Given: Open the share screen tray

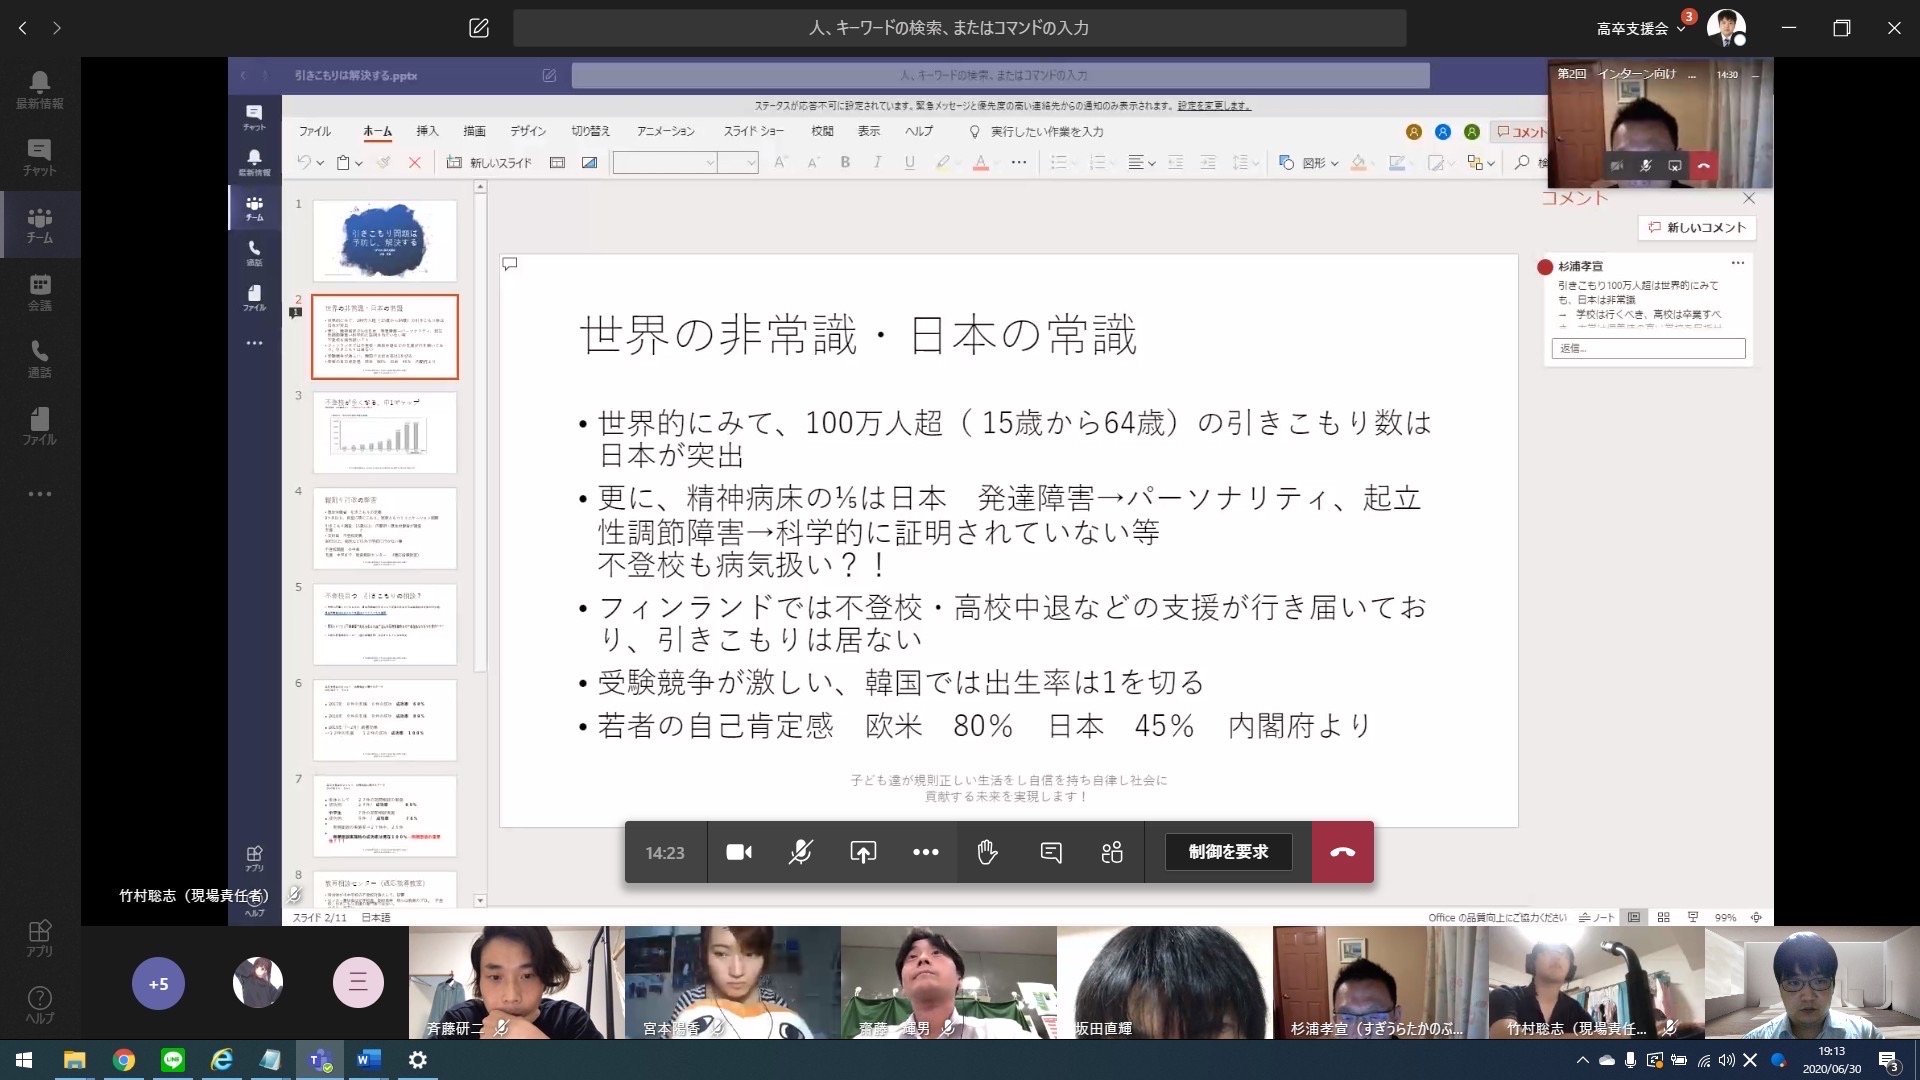Looking at the screenshot, I should click(863, 852).
